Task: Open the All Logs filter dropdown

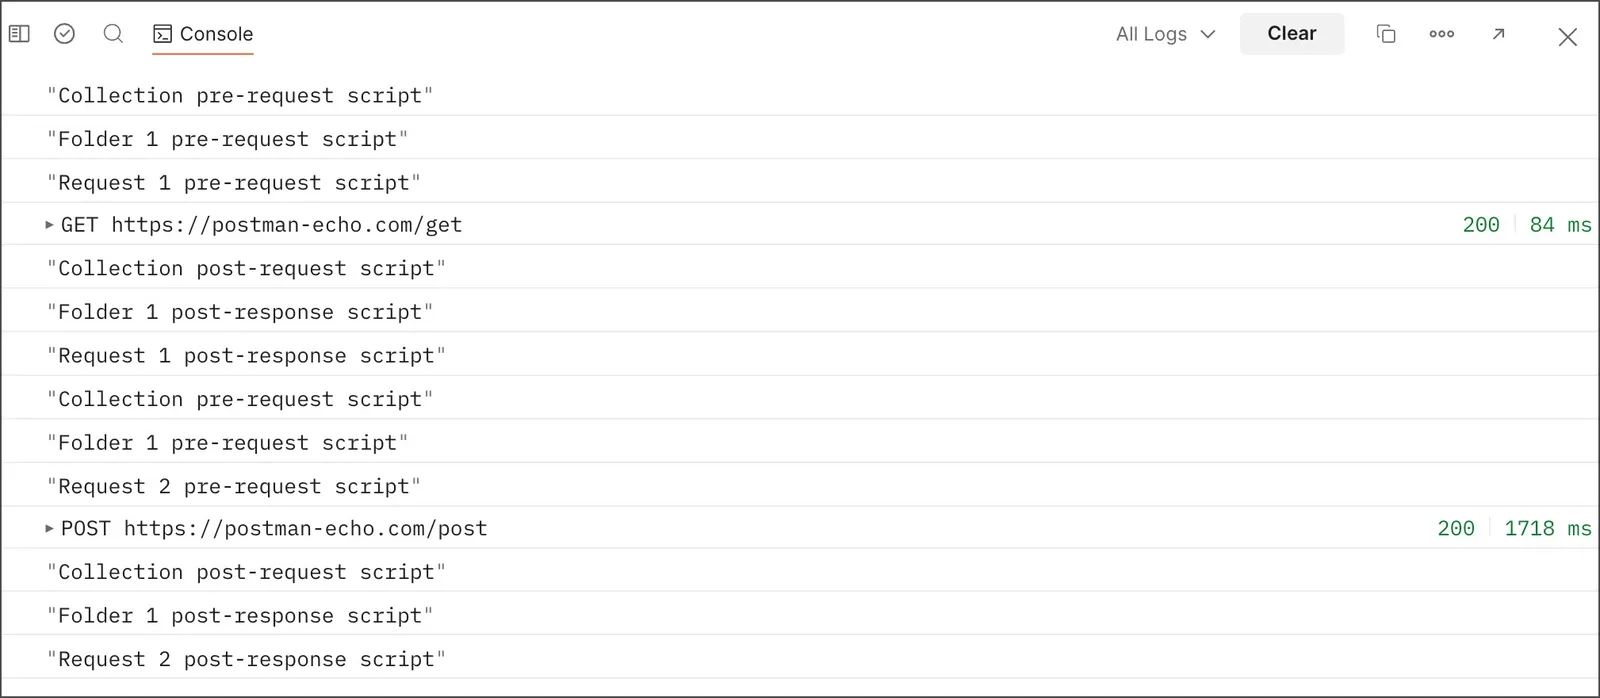Action: tap(1166, 34)
